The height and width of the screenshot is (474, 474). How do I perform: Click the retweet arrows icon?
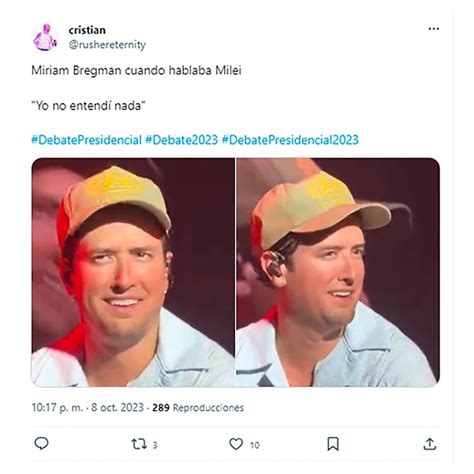tap(139, 444)
